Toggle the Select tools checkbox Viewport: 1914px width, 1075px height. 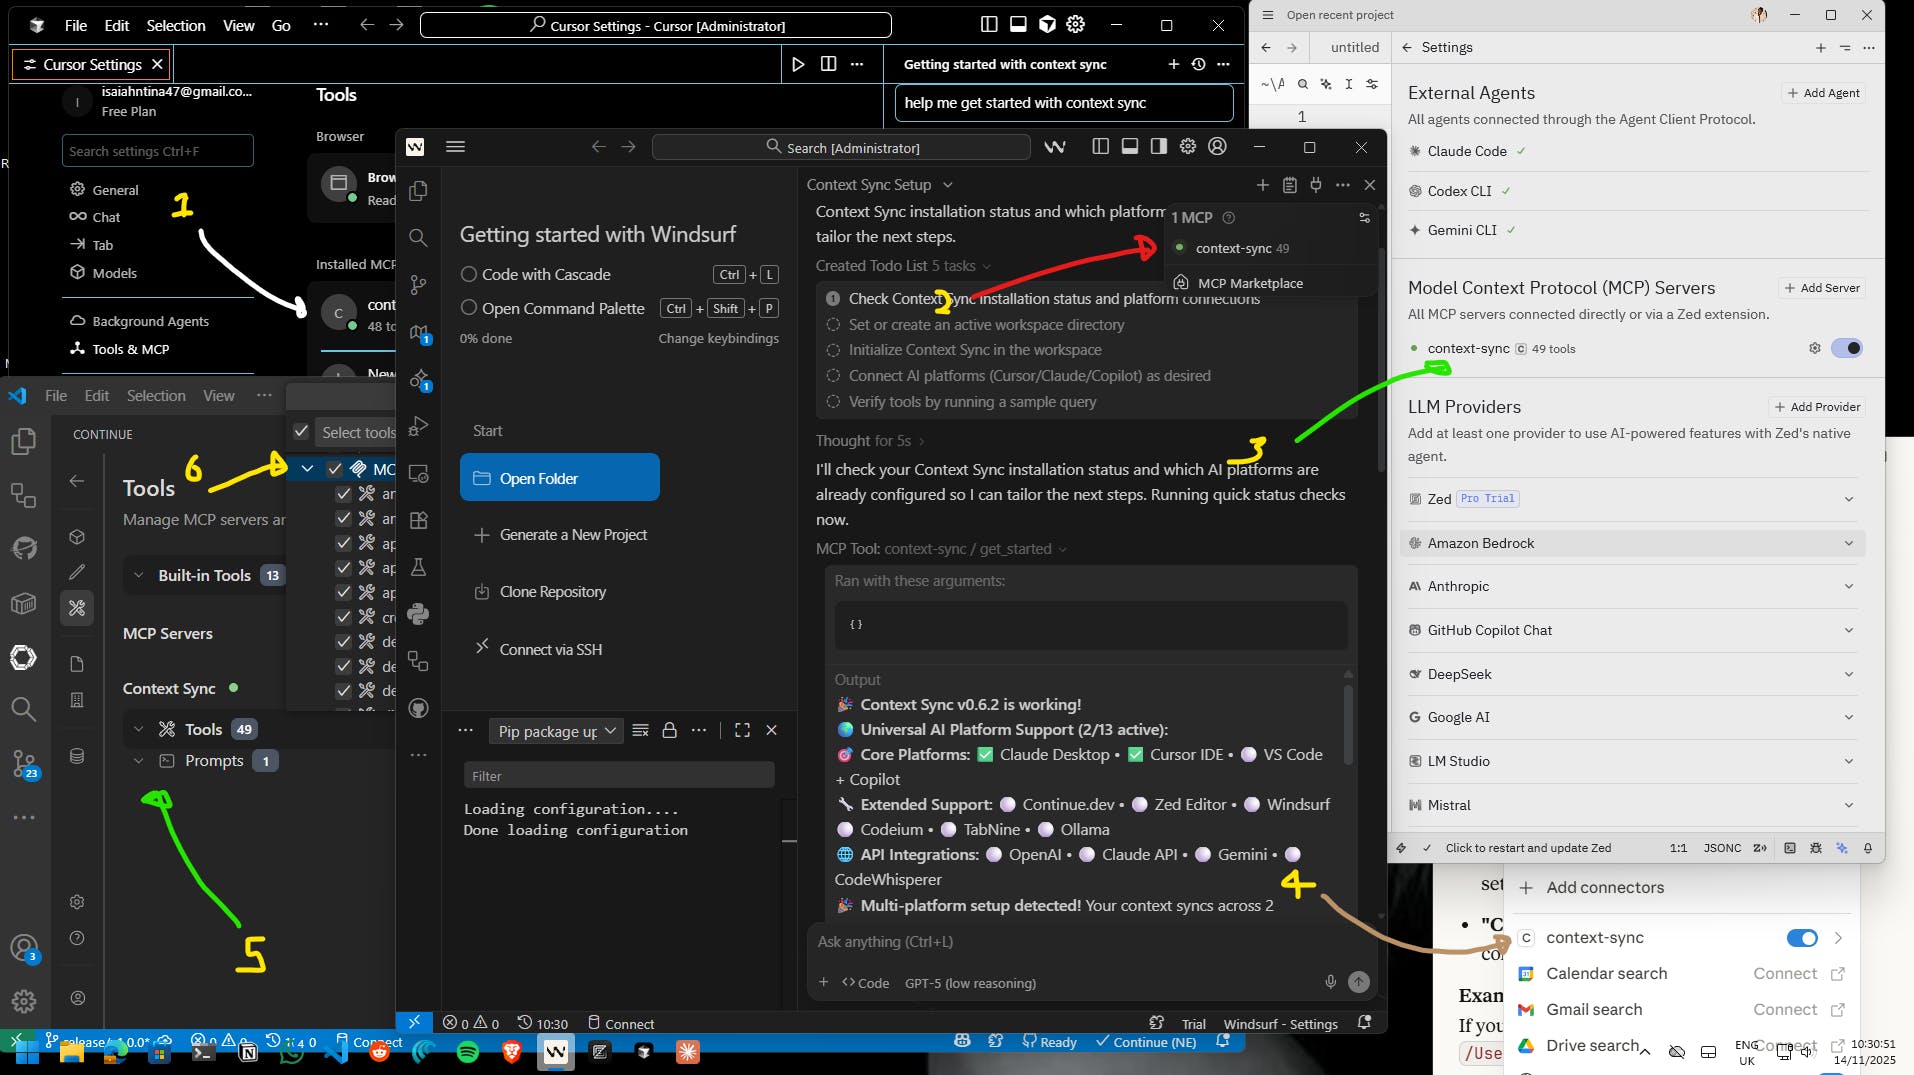[301, 431]
